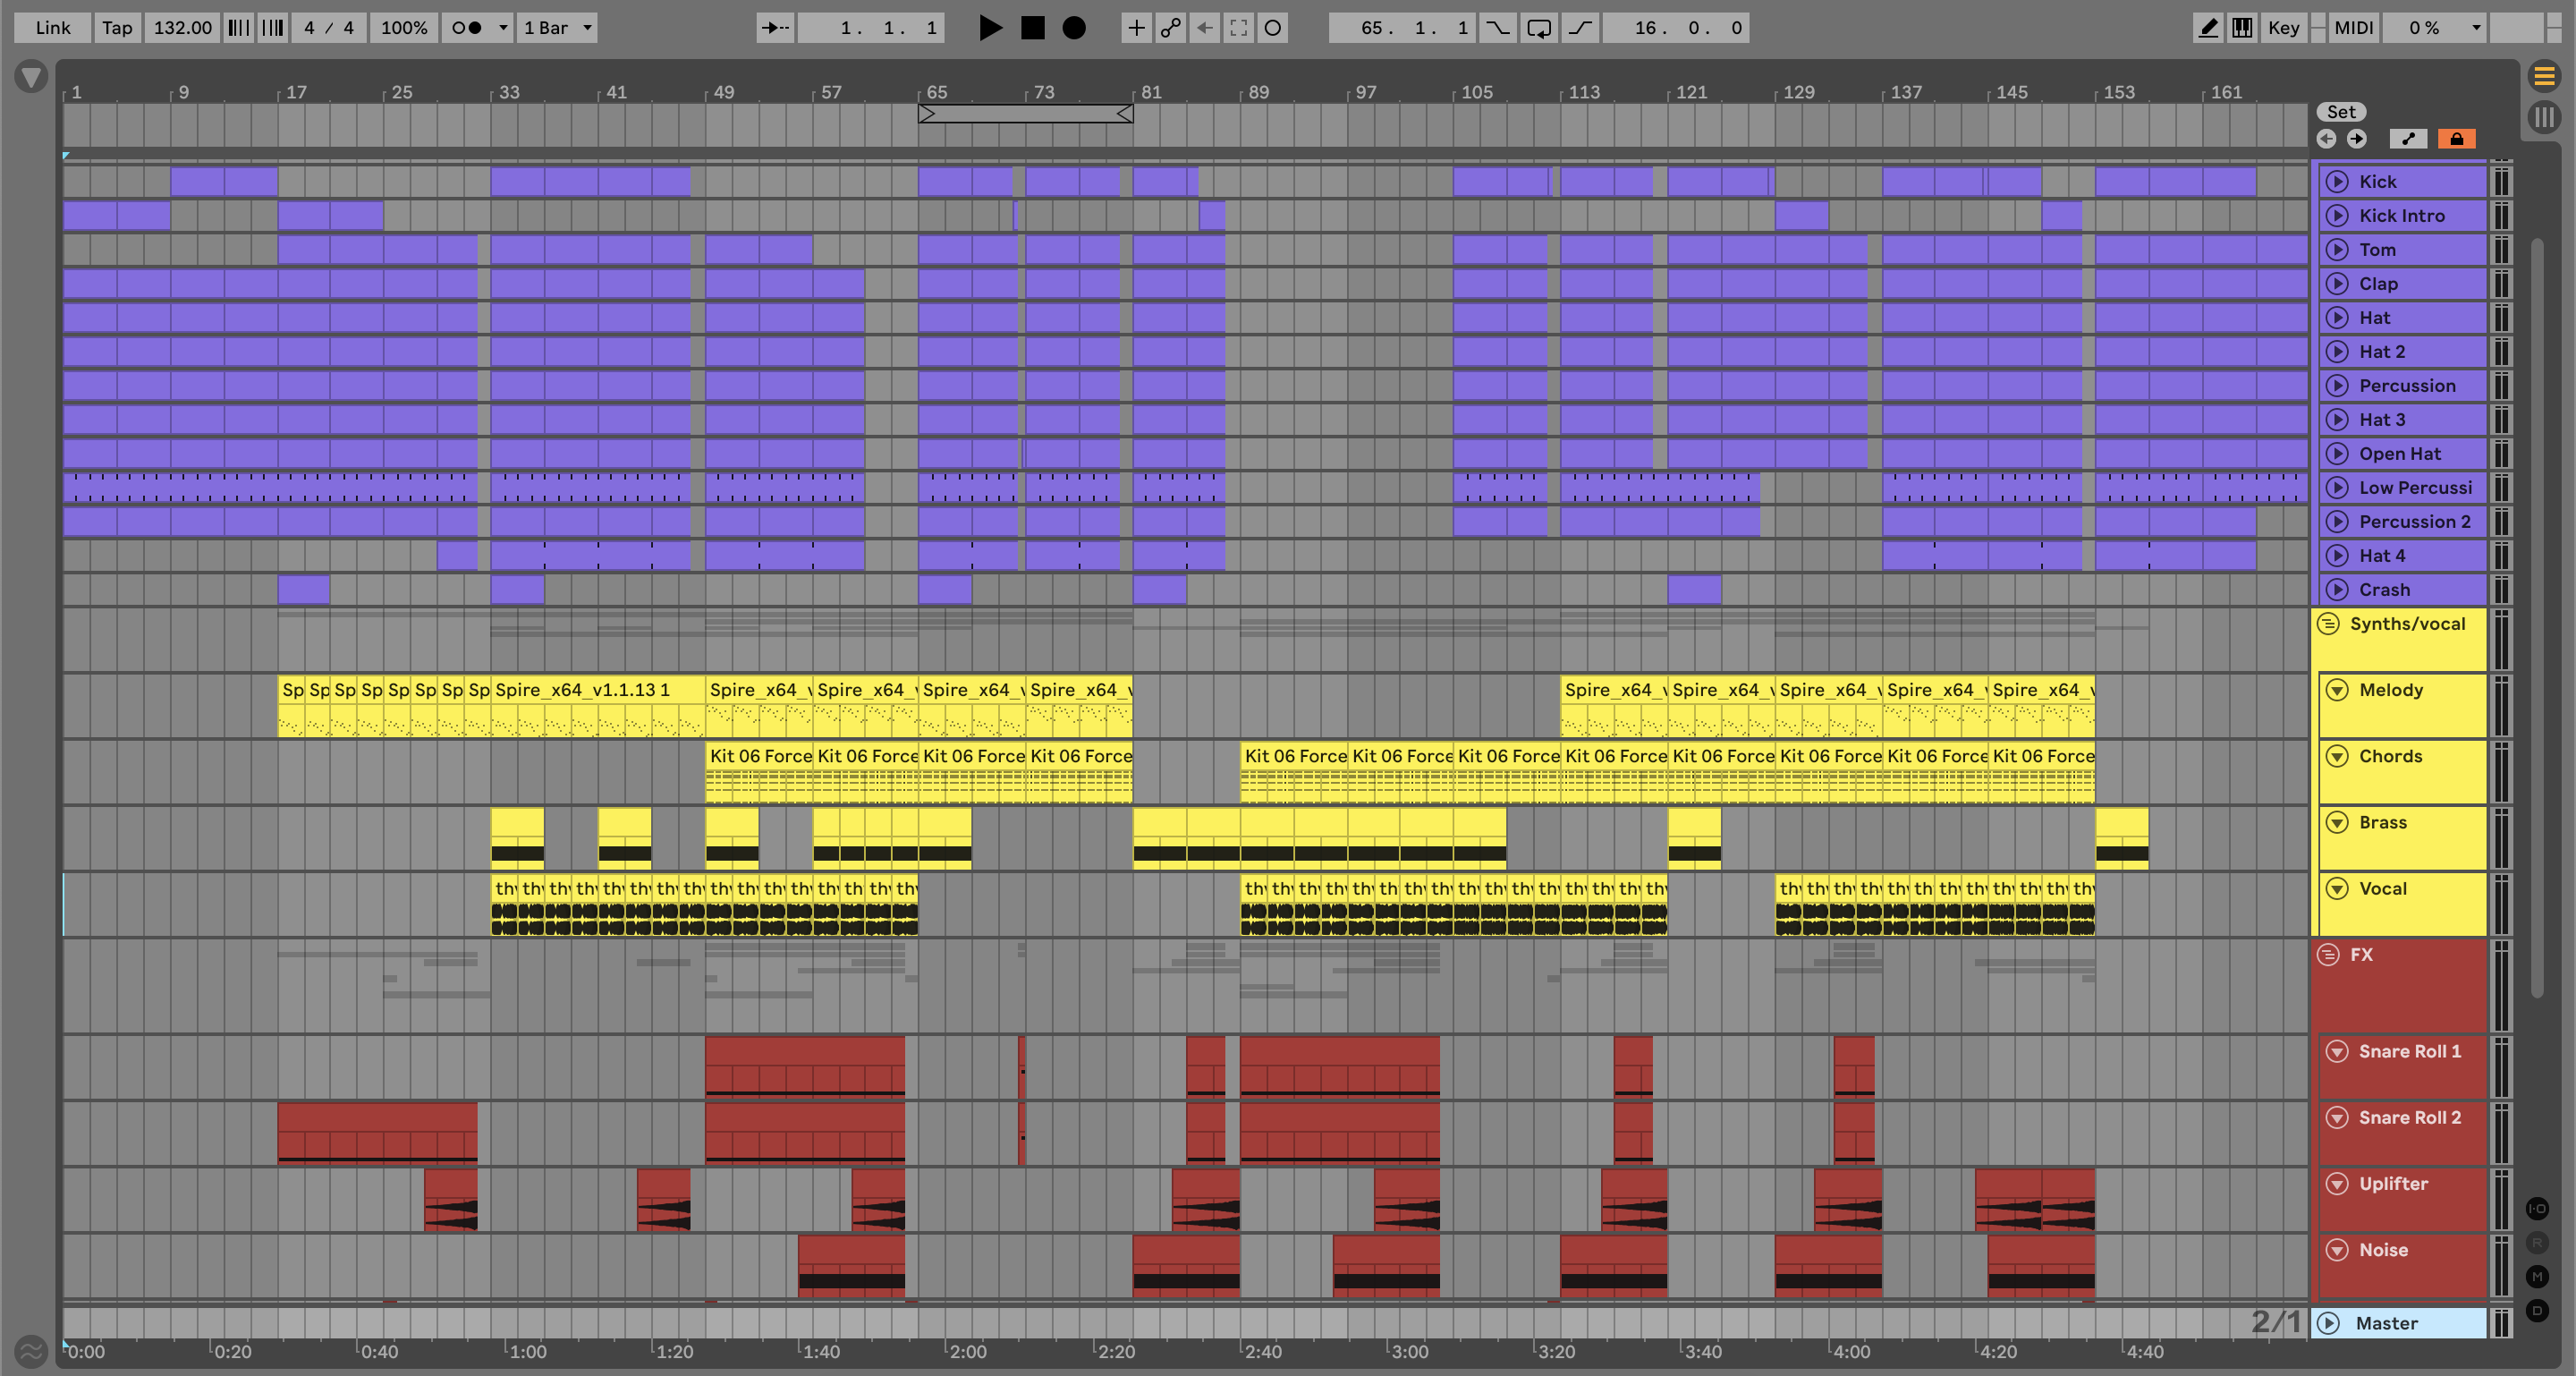Click the Set locator button
Screen dimensions: 2576x1376
(x=2340, y=112)
